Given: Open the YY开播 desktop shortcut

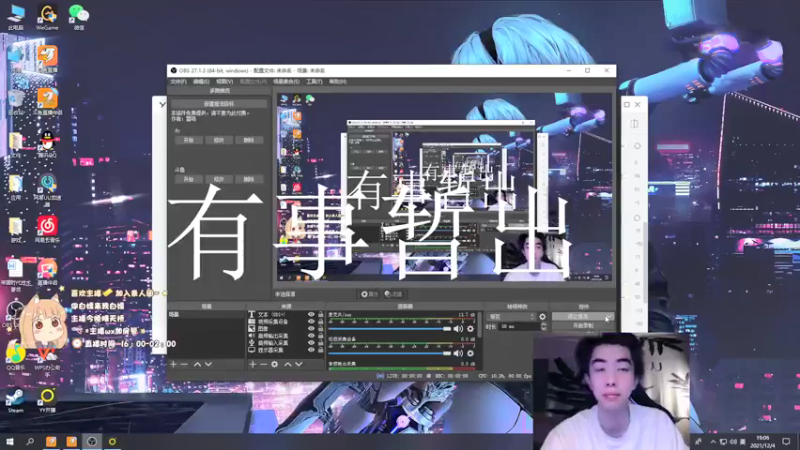Looking at the screenshot, I should (x=47, y=401).
